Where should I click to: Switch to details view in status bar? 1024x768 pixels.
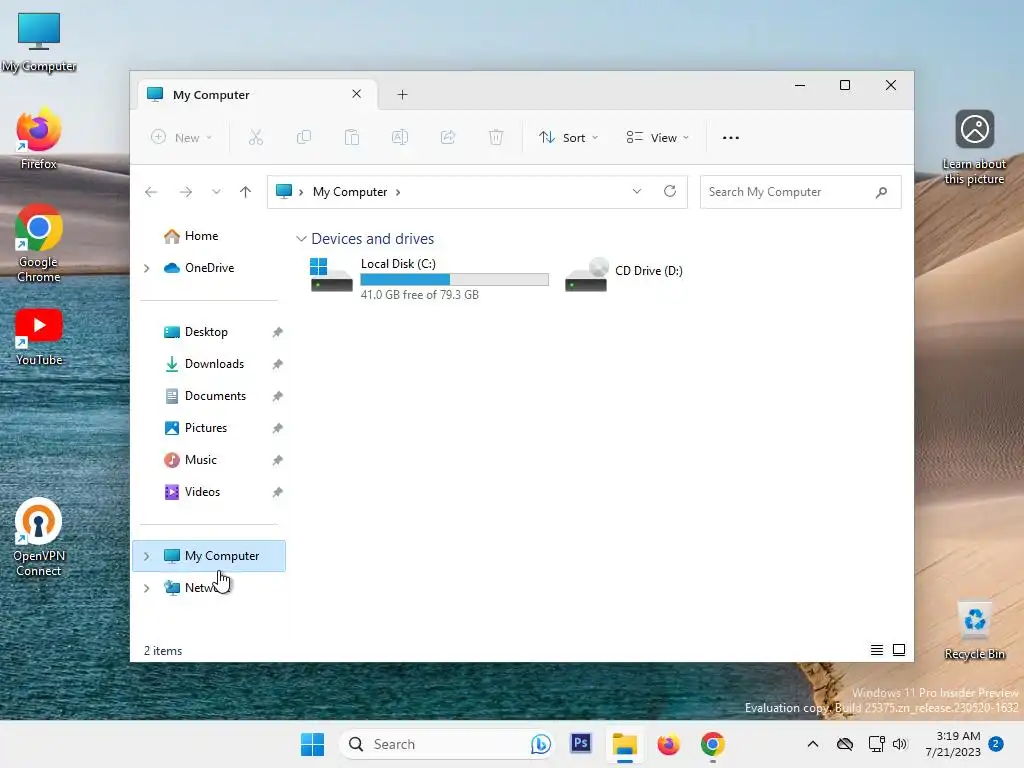click(x=876, y=650)
